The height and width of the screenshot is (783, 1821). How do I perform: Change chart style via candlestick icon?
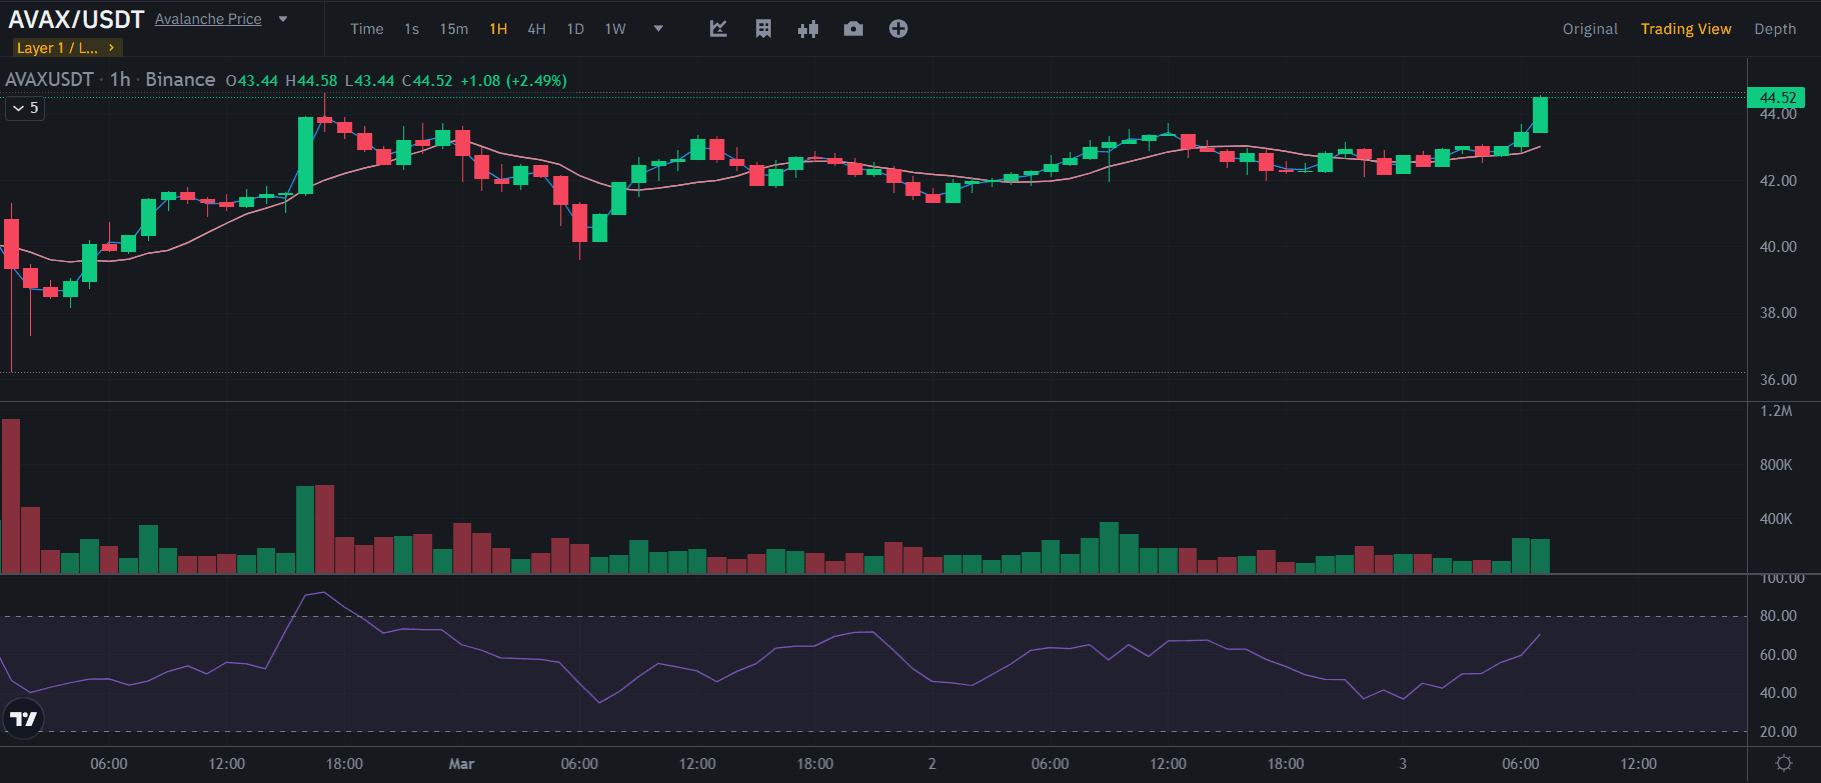click(x=808, y=29)
